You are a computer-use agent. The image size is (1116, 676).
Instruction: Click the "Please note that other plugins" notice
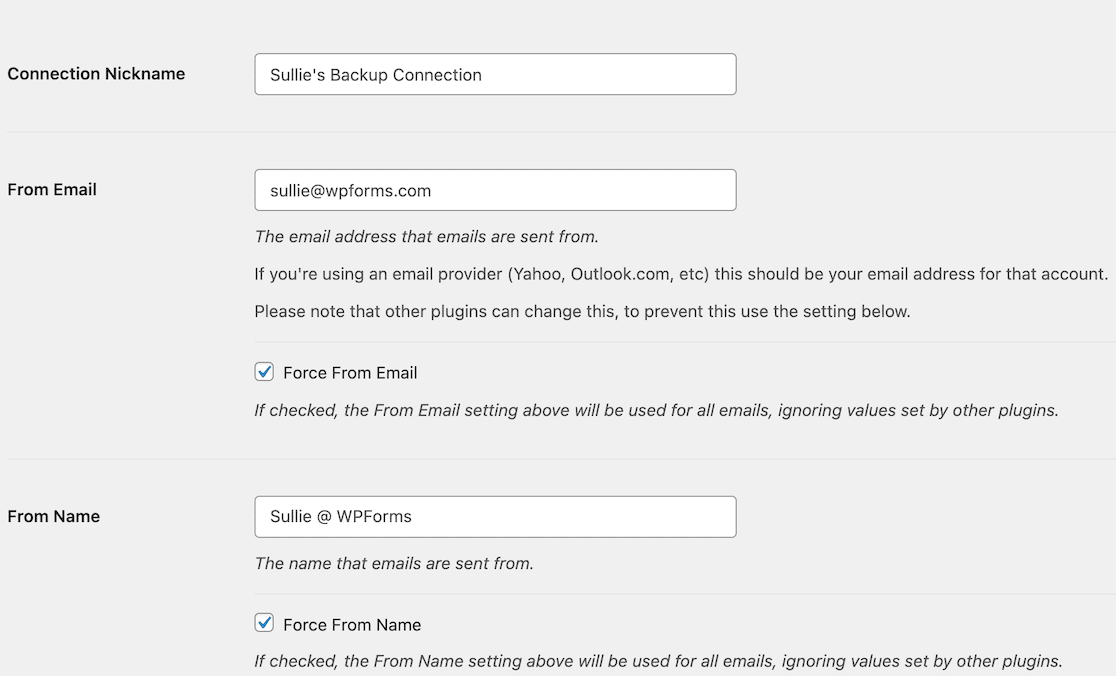click(x=582, y=311)
